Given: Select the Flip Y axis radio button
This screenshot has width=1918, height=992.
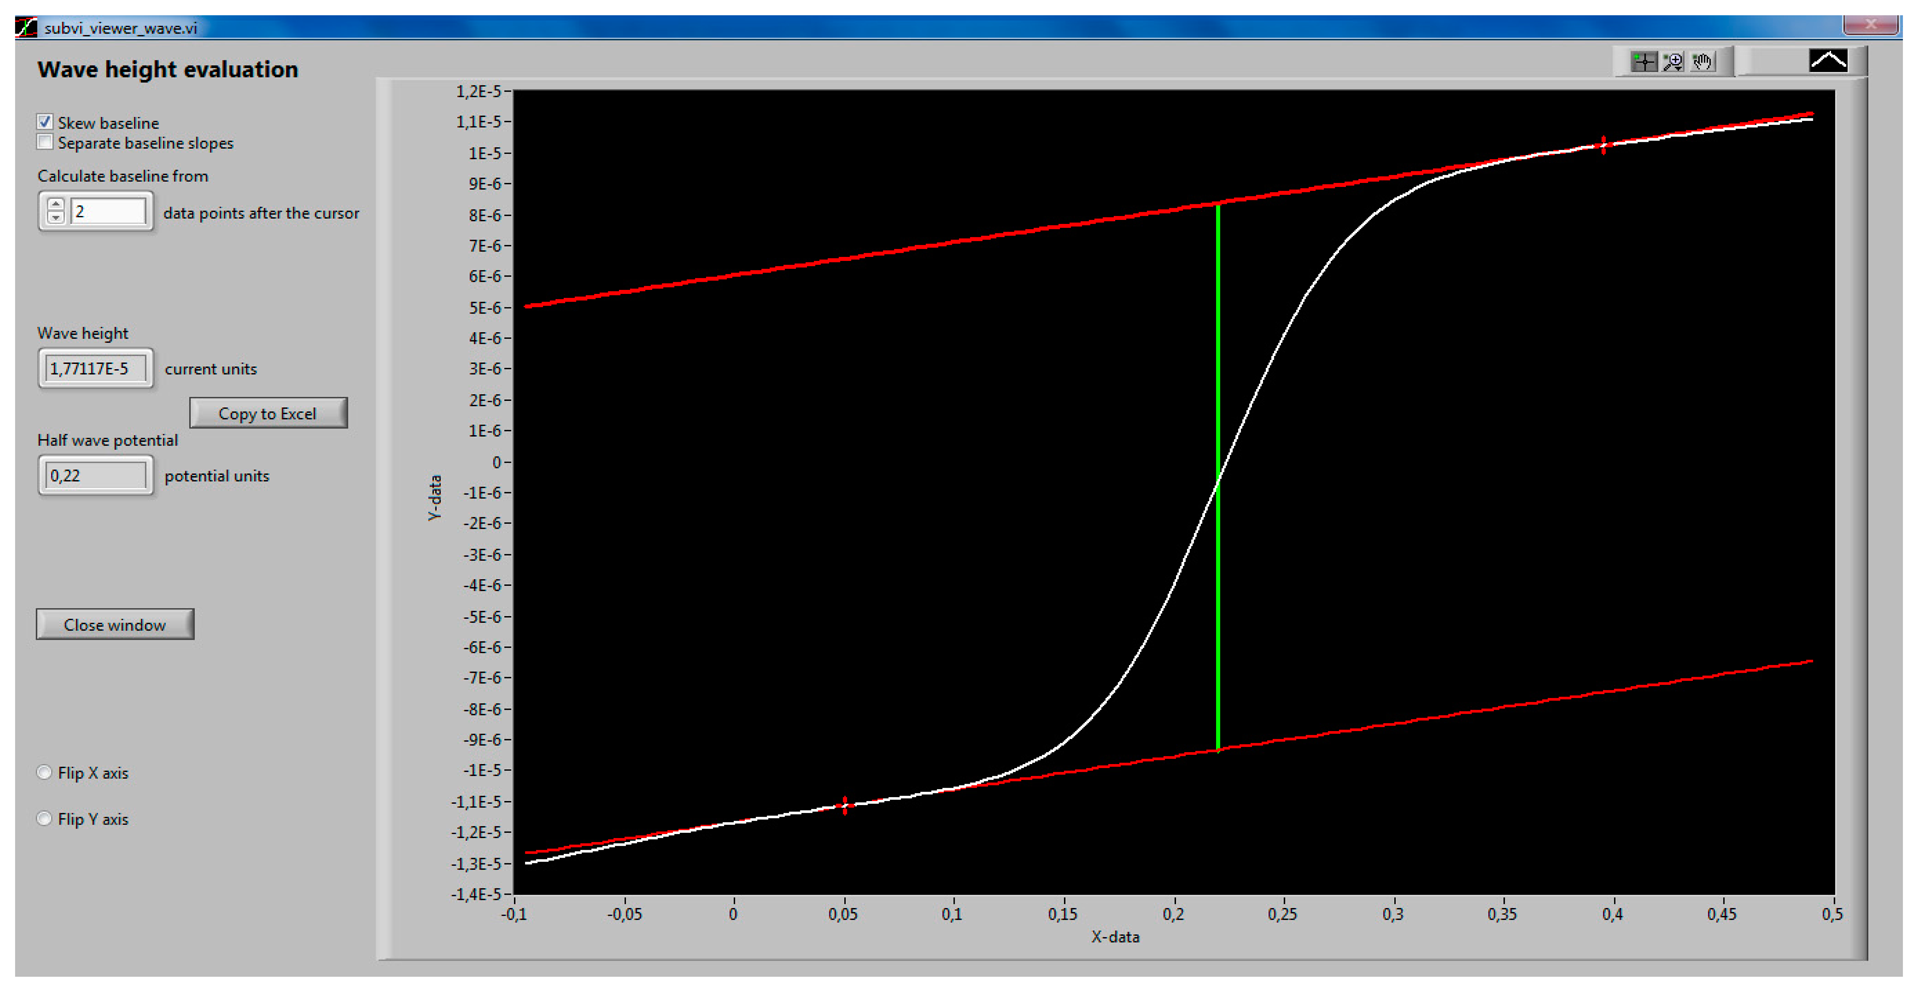Looking at the screenshot, I should click(x=44, y=818).
